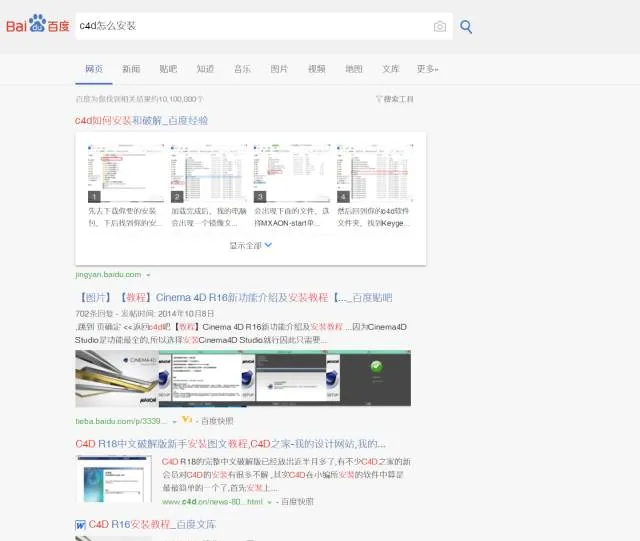Click the Baidu logo

[x=38, y=24]
